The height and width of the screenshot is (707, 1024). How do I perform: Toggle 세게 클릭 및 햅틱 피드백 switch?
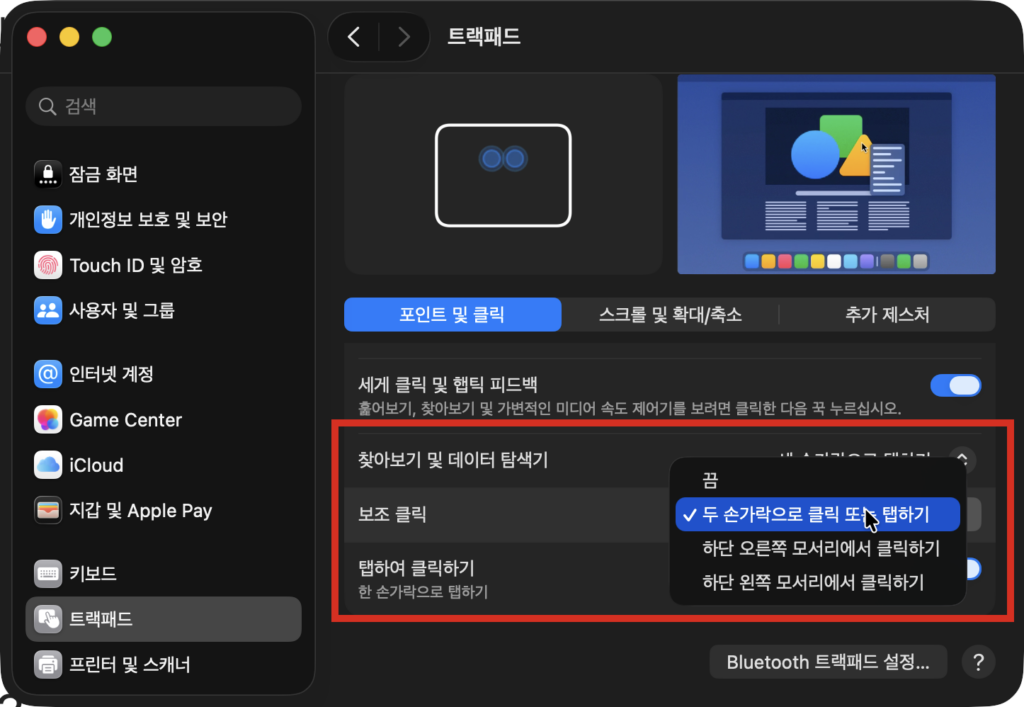coord(955,385)
